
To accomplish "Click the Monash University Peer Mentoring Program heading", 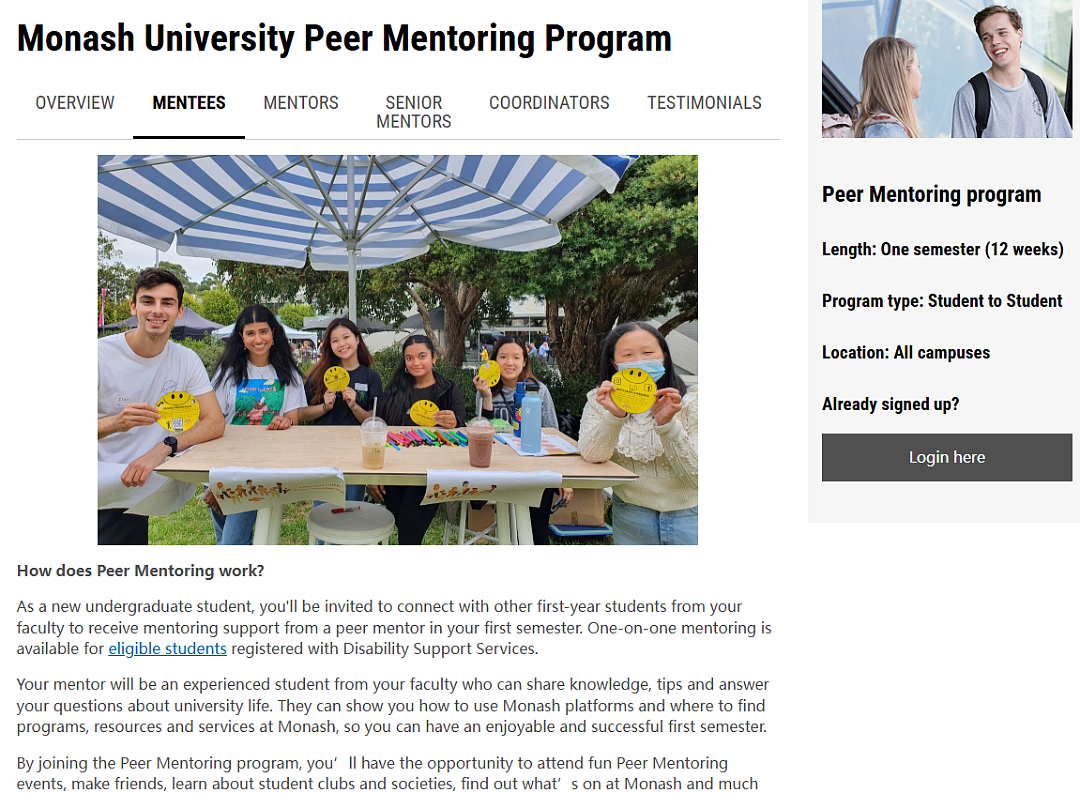I will [x=344, y=38].
